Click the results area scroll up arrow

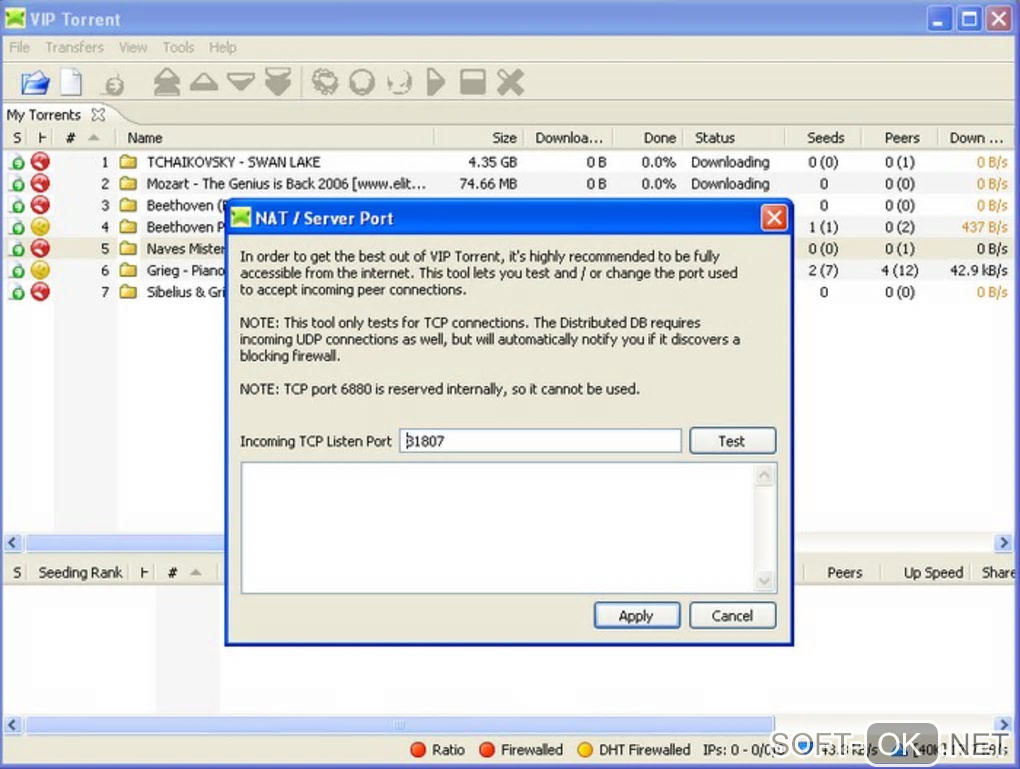pos(765,476)
